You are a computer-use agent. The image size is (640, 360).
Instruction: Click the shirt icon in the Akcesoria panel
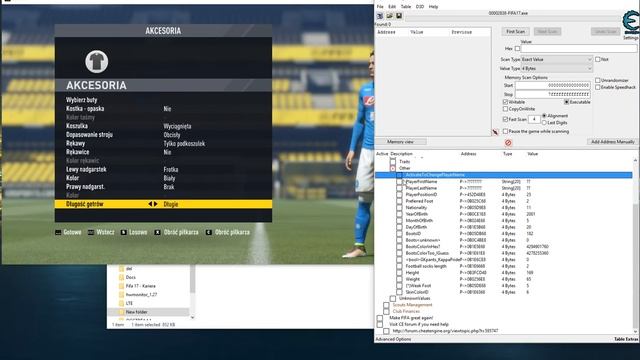[x=97, y=62]
